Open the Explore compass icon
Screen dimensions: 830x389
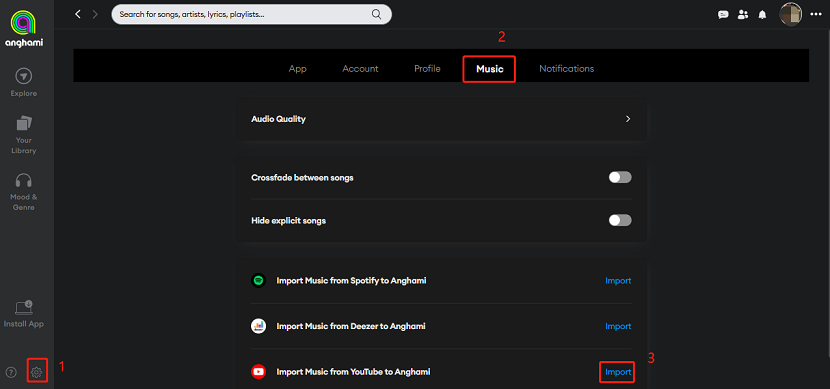(x=24, y=76)
